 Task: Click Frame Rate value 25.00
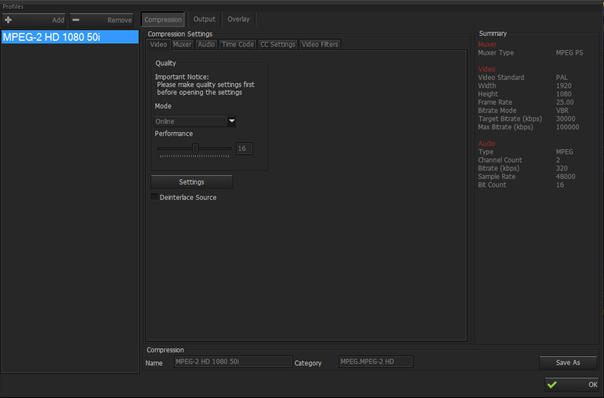pos(565,102)
